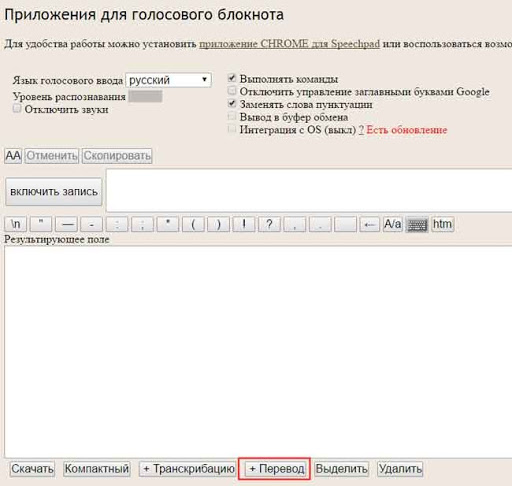Screen dimensions: 512x486
Task: Open the приложение CHROME для Speechpad link
Action: (289, 44)
